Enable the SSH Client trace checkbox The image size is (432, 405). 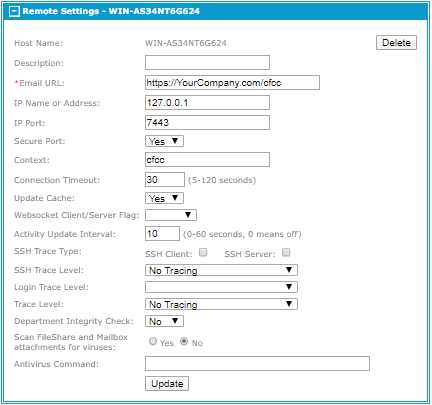(203, 252)
